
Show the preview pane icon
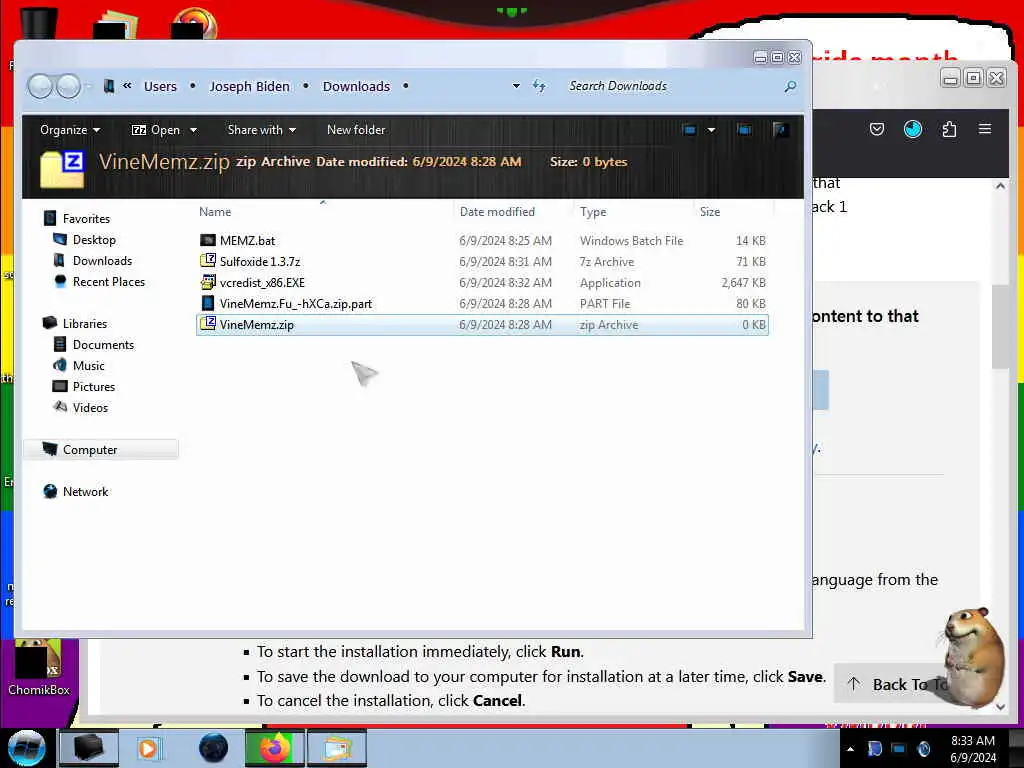(x=744, y=130)
